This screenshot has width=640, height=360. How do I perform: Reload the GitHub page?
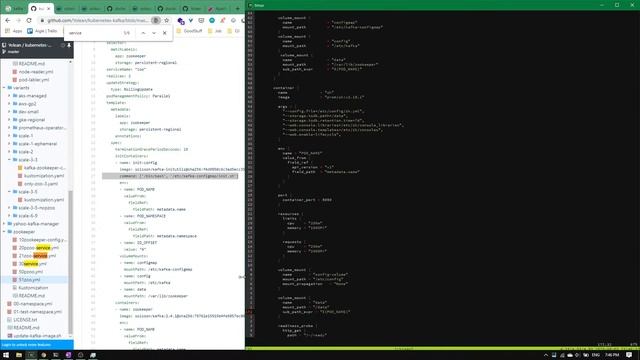(x=29, y=20)
